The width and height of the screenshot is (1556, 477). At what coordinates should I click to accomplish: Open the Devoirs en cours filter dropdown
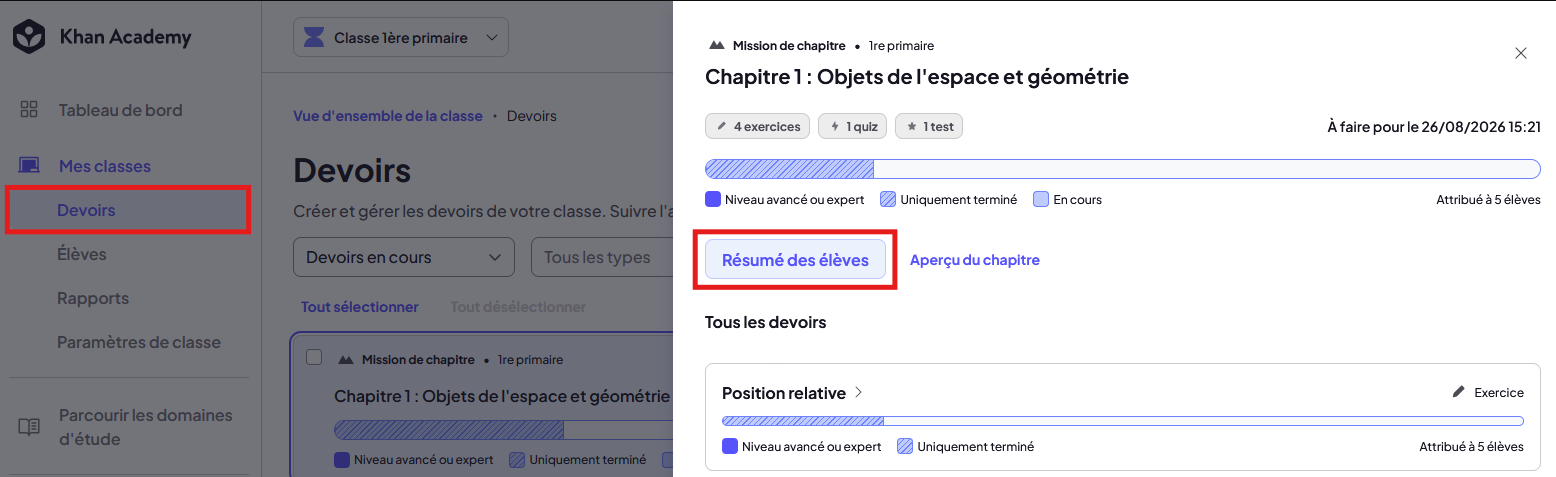click(404, 257)
